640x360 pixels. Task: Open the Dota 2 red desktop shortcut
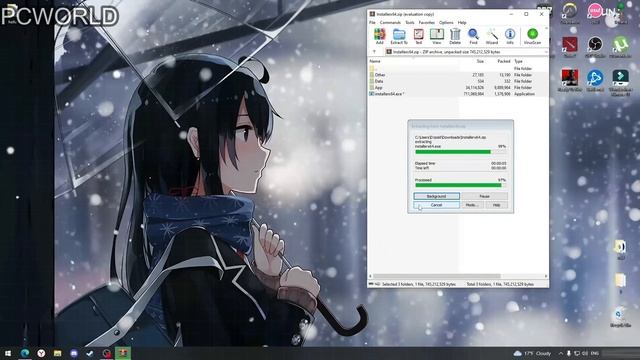[x=569, y=46]
